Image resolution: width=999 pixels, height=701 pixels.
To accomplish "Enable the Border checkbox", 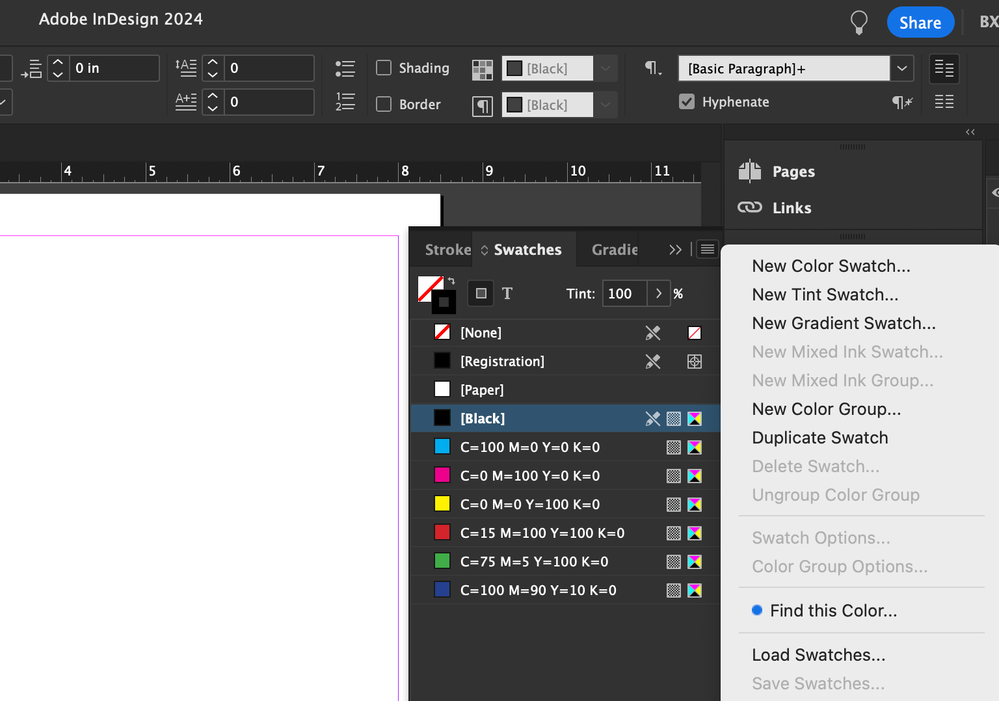I will (384, 104).
